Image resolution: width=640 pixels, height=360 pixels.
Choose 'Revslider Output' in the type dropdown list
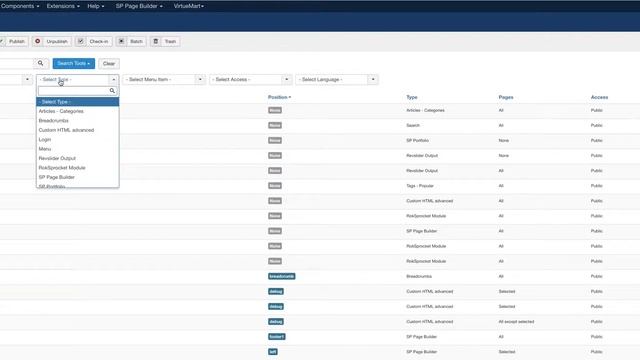pyautogui.click(x=78, y=158)
